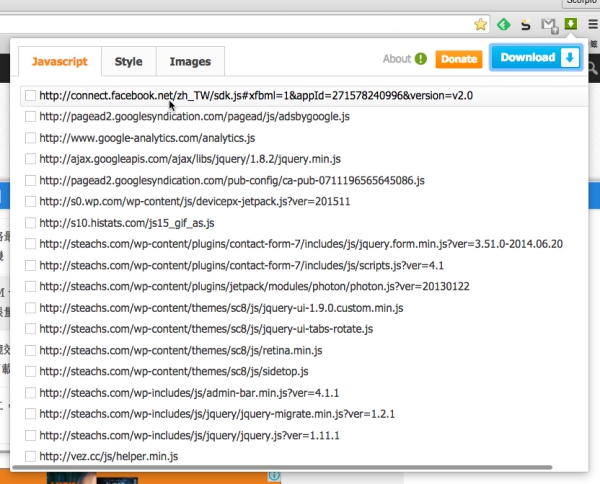This screenshot has height=484, width=600.
Task: Select the jquery-ui-tabs-rotate.js checkbox
Action: coord(30,329)
